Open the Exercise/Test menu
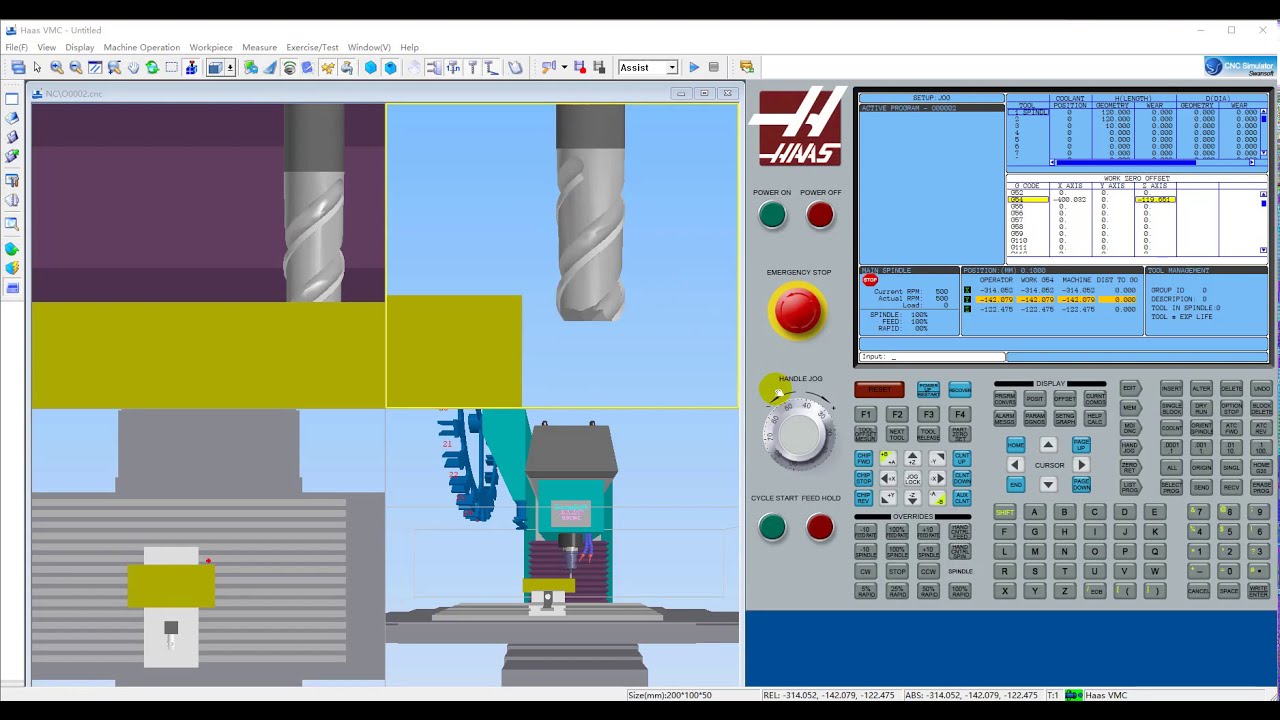Screen dimensions: 1280x720 click(x=312, y=47)
